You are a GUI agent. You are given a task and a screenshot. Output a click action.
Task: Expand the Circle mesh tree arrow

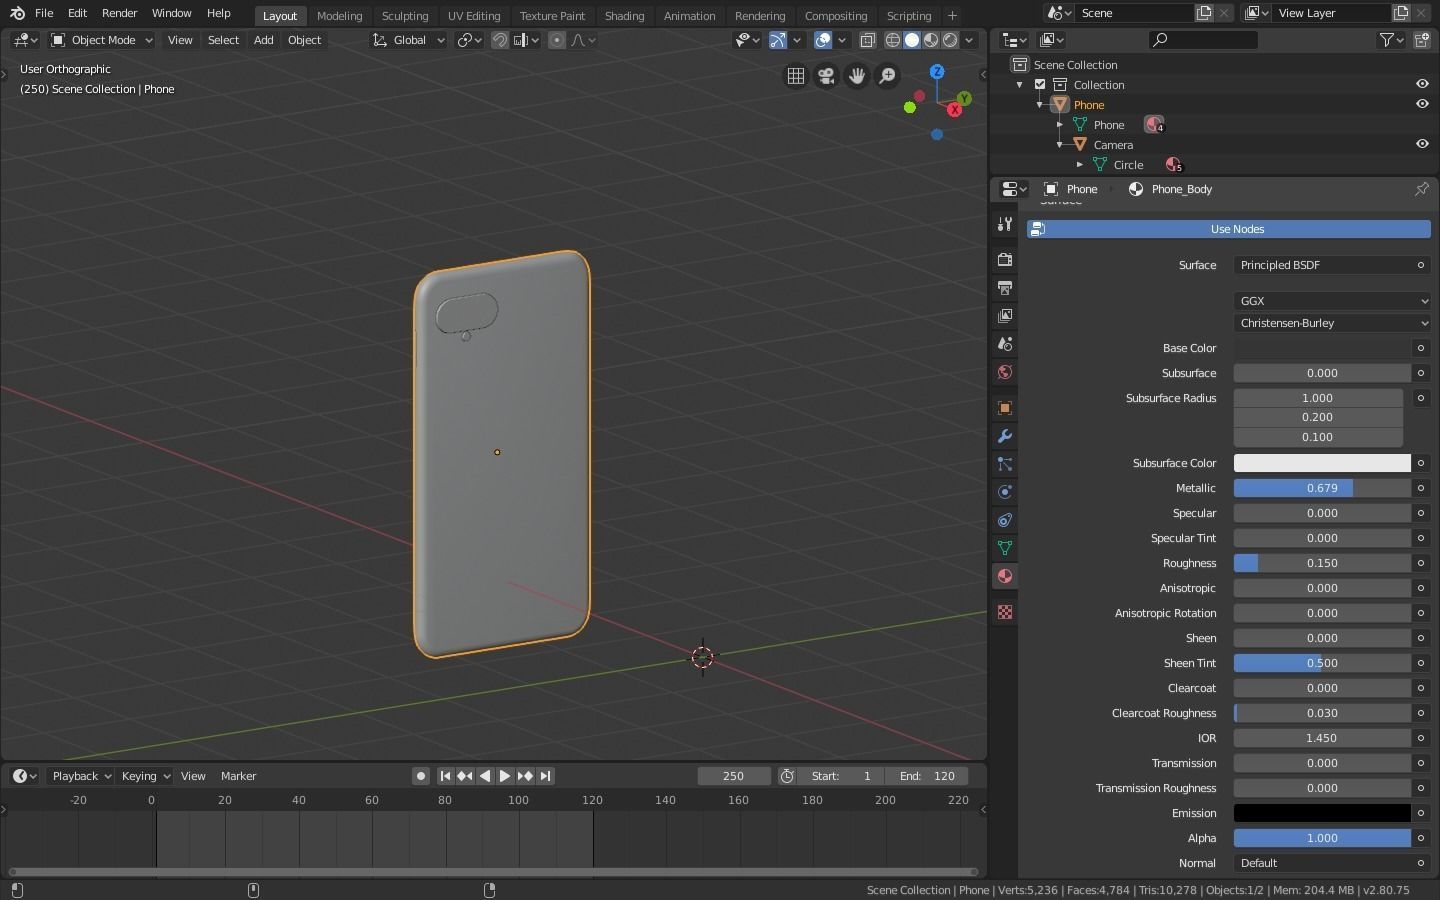(1080, 165)
